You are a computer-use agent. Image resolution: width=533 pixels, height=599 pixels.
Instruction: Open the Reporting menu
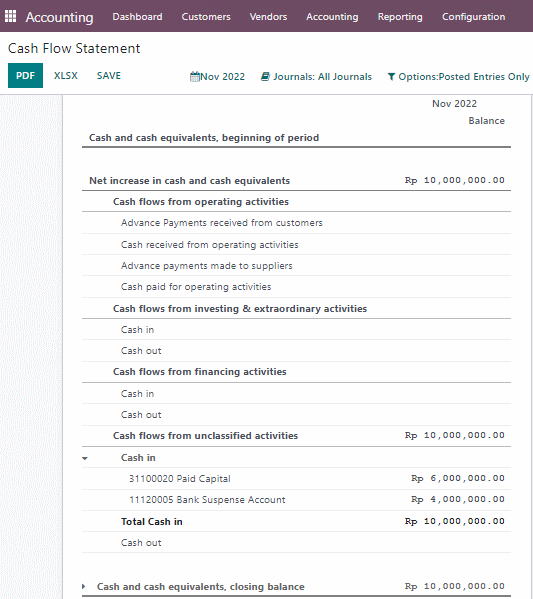tap(400, 17)
